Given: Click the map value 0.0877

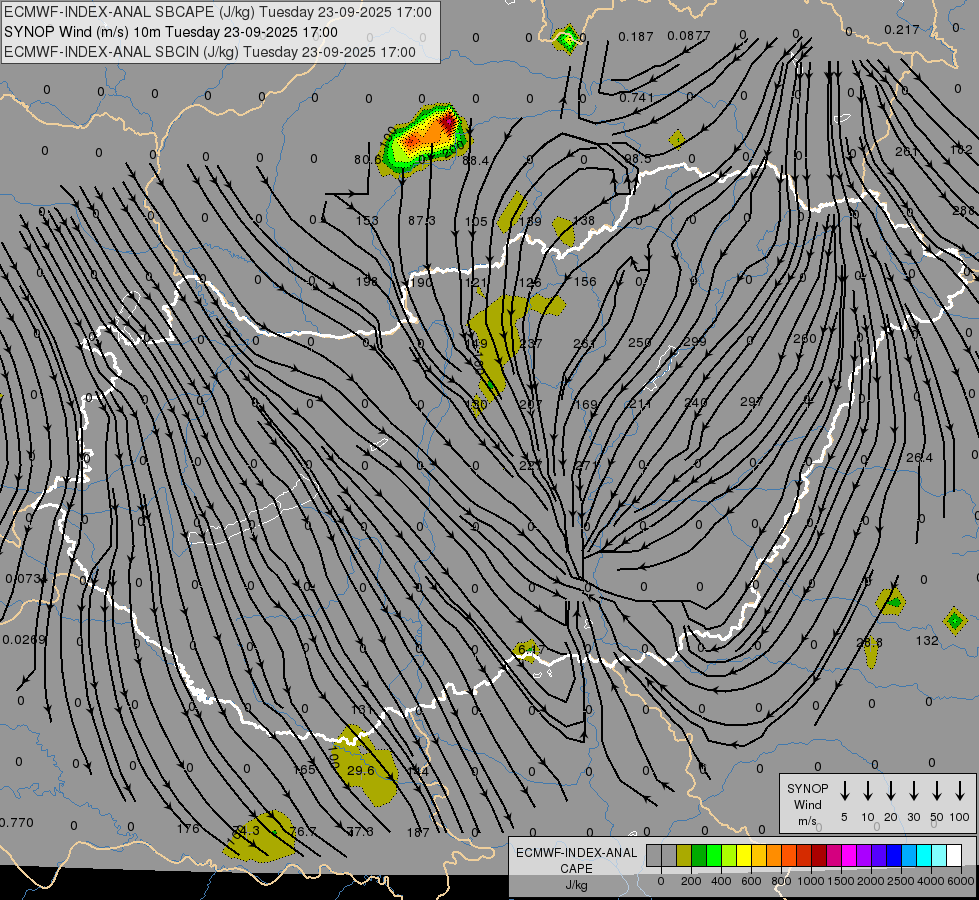Looking at the screenshot, I should (x=688, y=36).
